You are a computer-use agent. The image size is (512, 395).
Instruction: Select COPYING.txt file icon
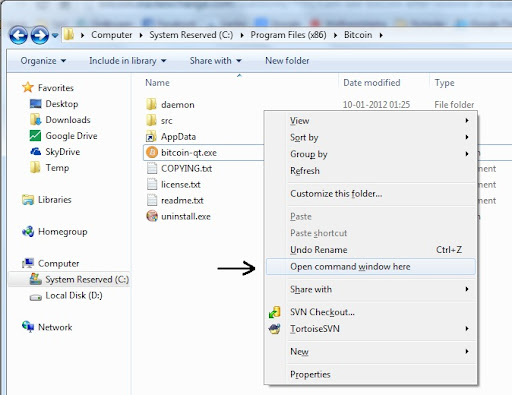[x=152, y=168]
